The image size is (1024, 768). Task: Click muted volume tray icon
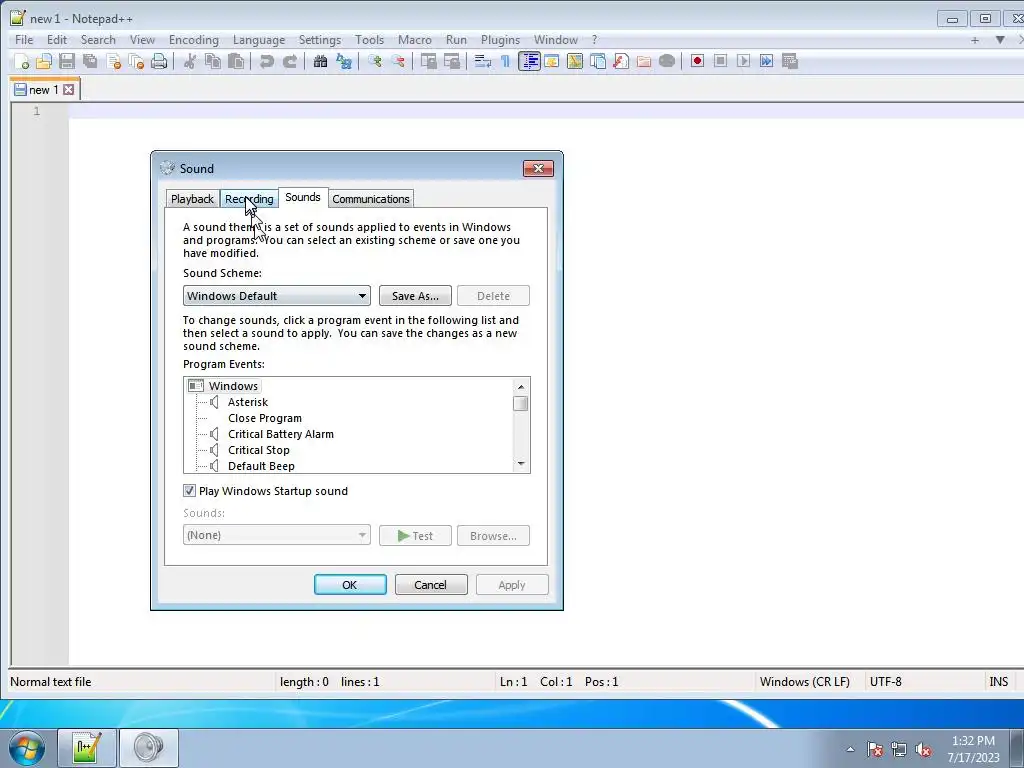tap(923, 749)
